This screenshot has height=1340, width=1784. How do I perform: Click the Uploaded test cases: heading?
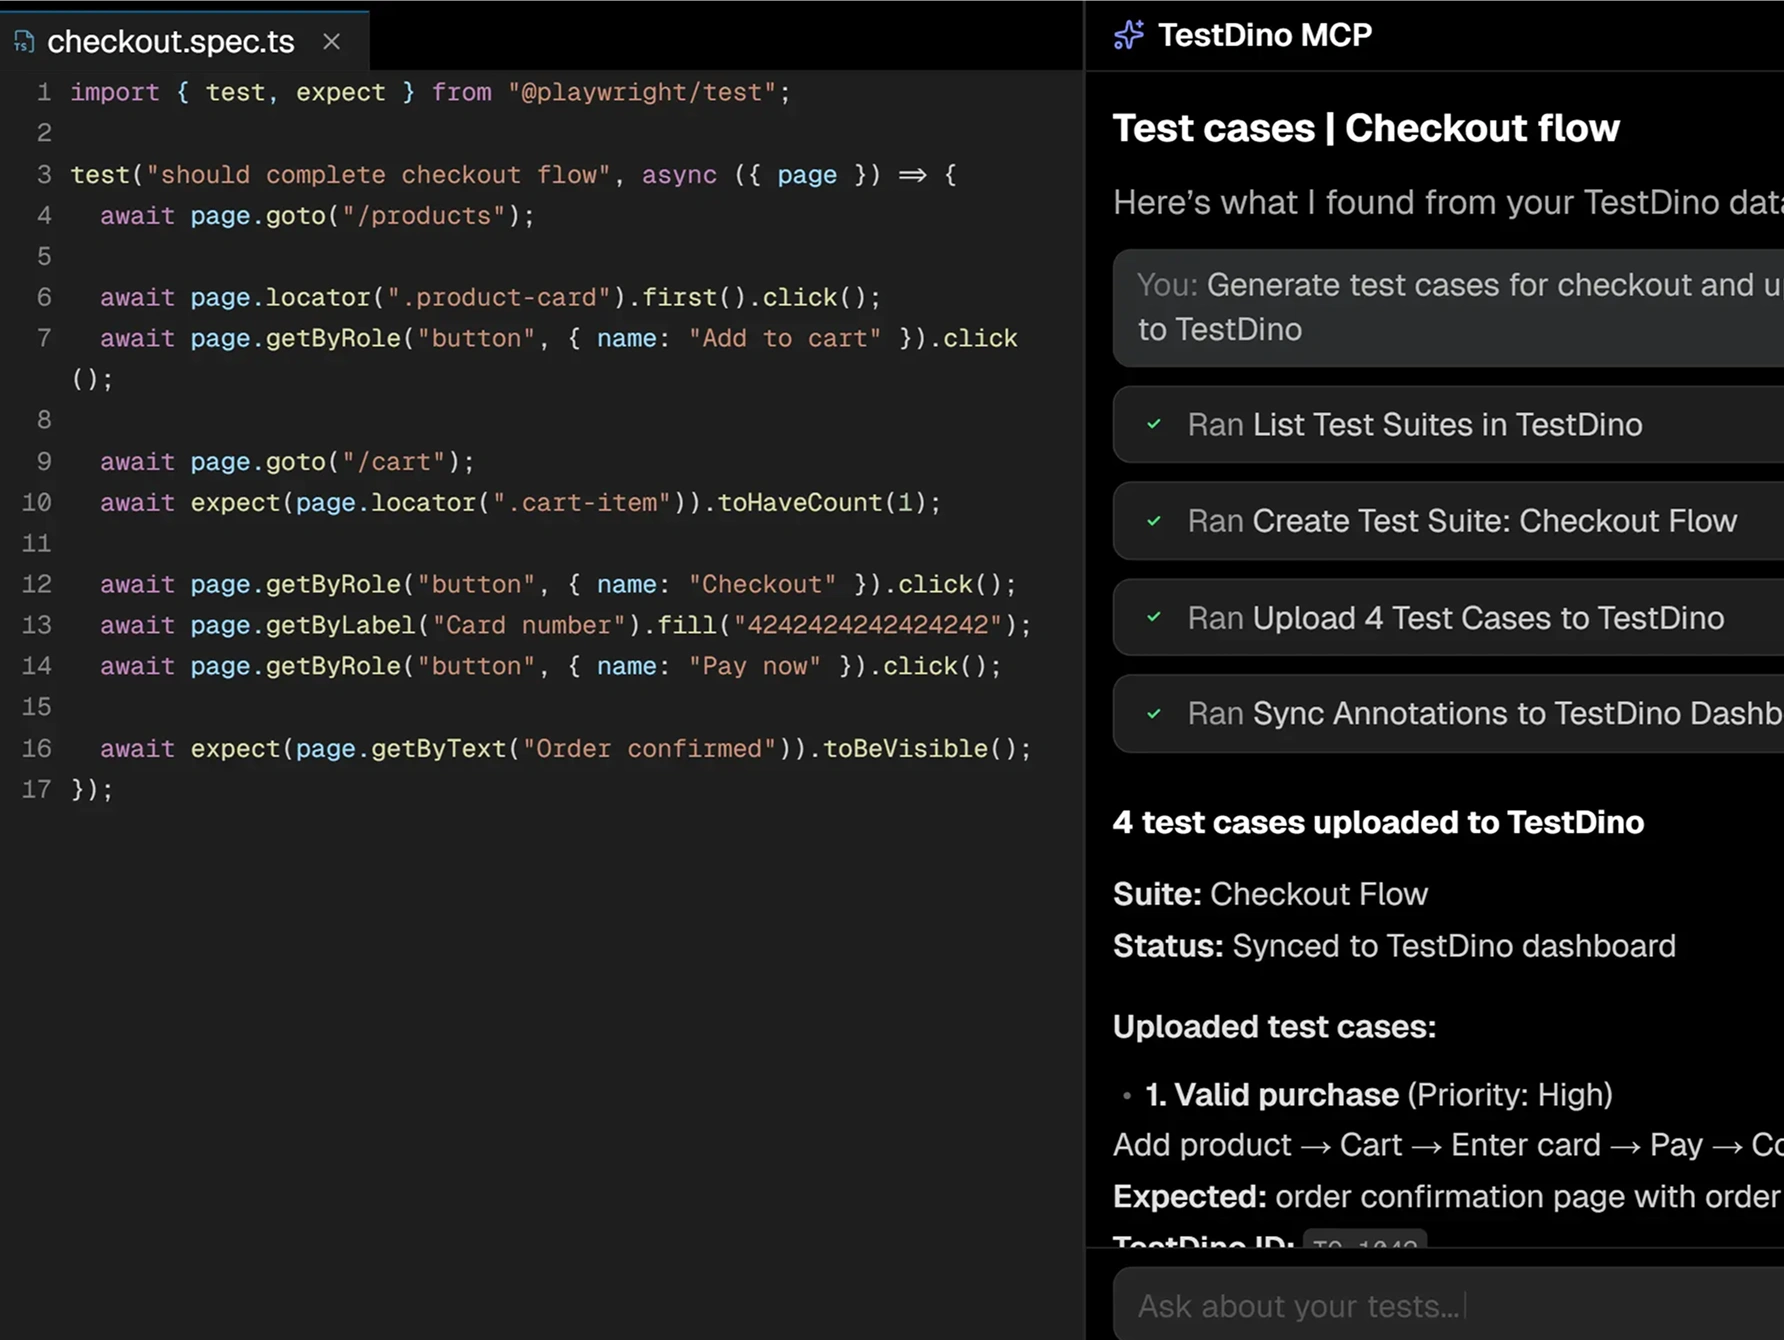coord(1274,1027)
